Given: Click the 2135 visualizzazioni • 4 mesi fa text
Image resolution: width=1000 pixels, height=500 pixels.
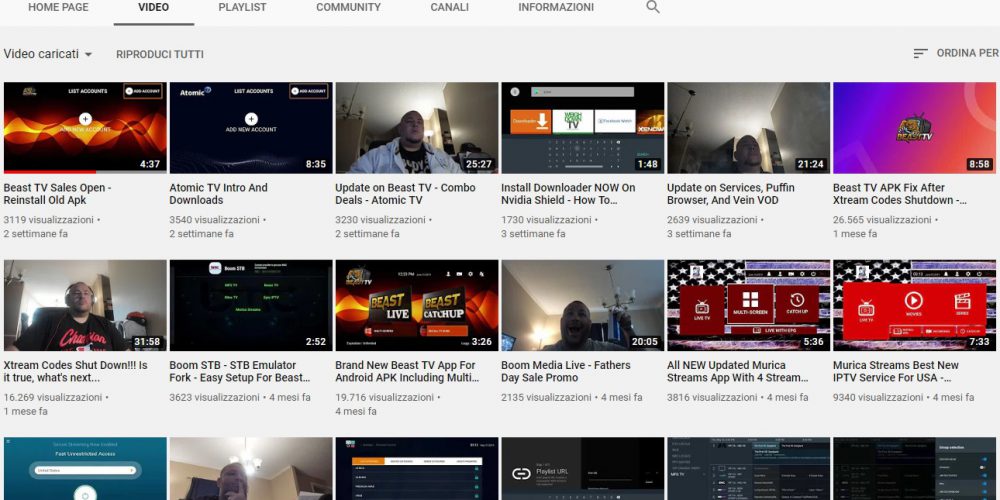Looking at the screenshot, I should tap(572, 397).
